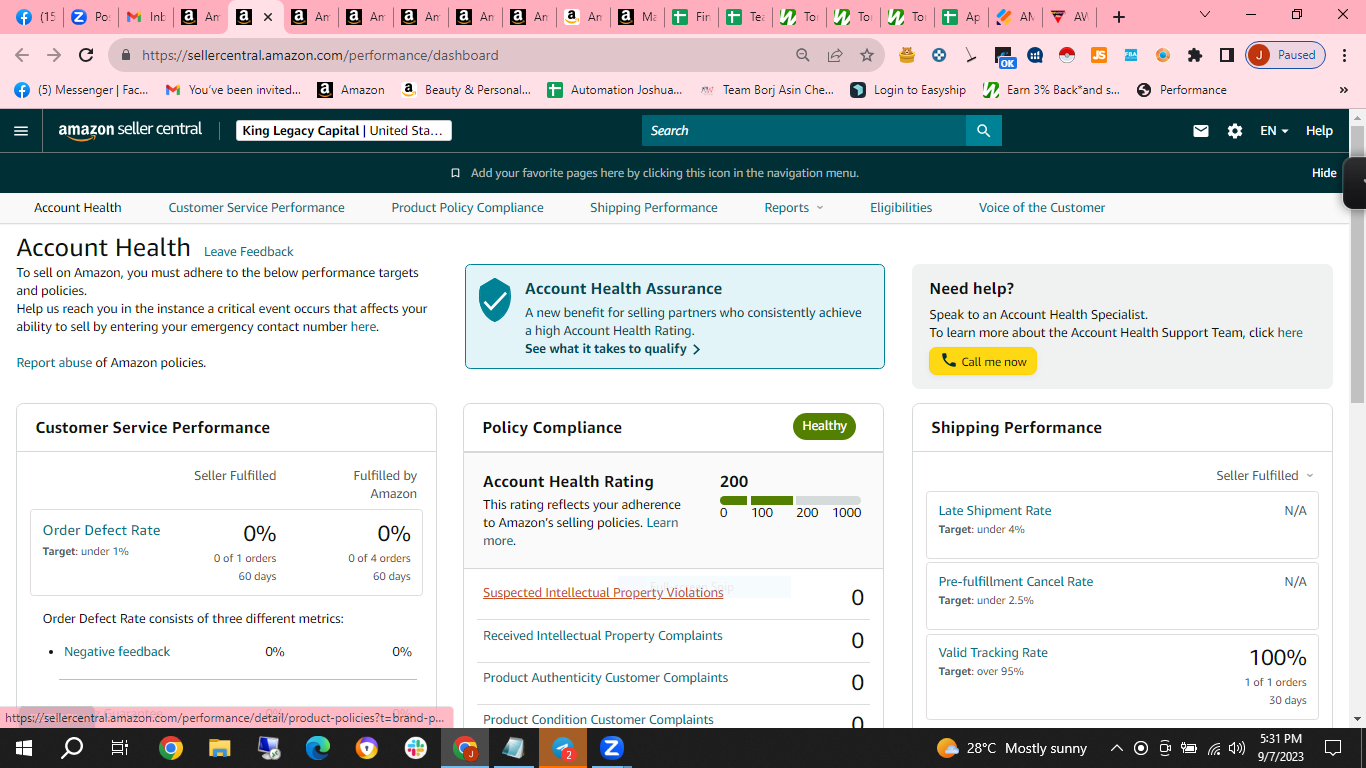
Task: Open the Windows Start menu
Action: click(23, 748)
